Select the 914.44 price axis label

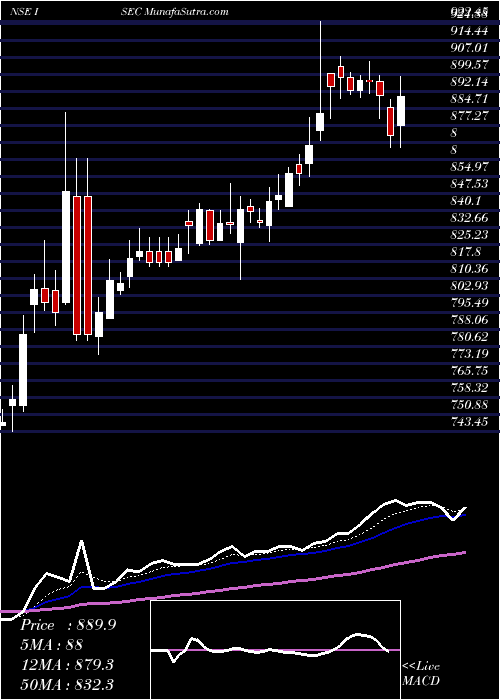469,31
